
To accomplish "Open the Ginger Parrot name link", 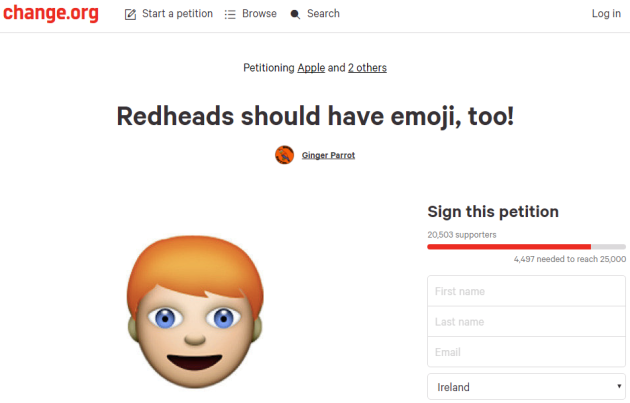I will coord(328,155).
